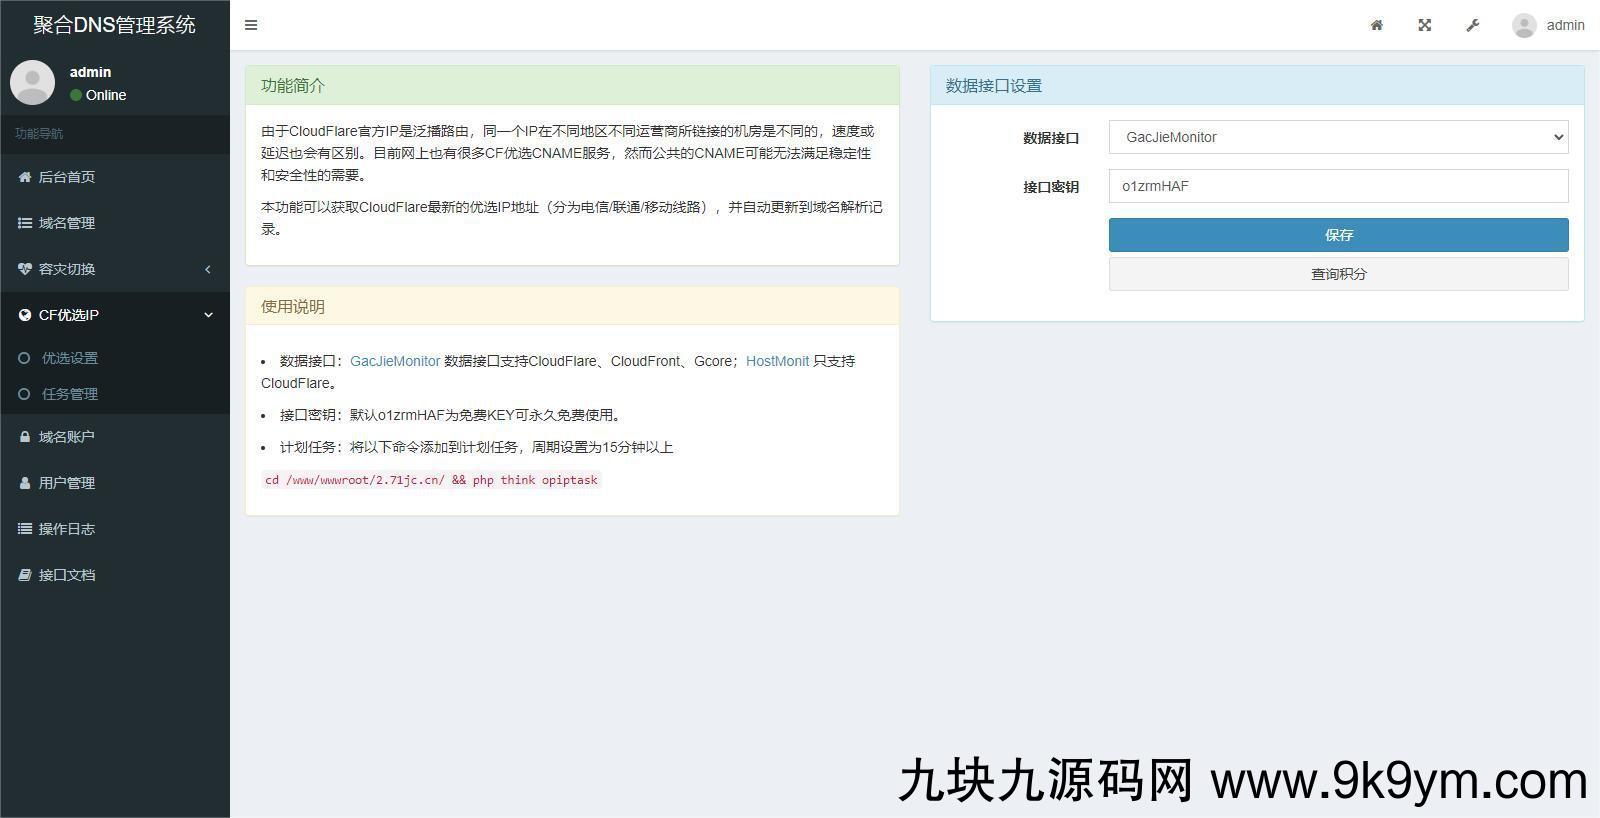Collapse the CF优选IP menu chevron
This screenshot has height=818, width=1600.
click(x=208, y=315)
